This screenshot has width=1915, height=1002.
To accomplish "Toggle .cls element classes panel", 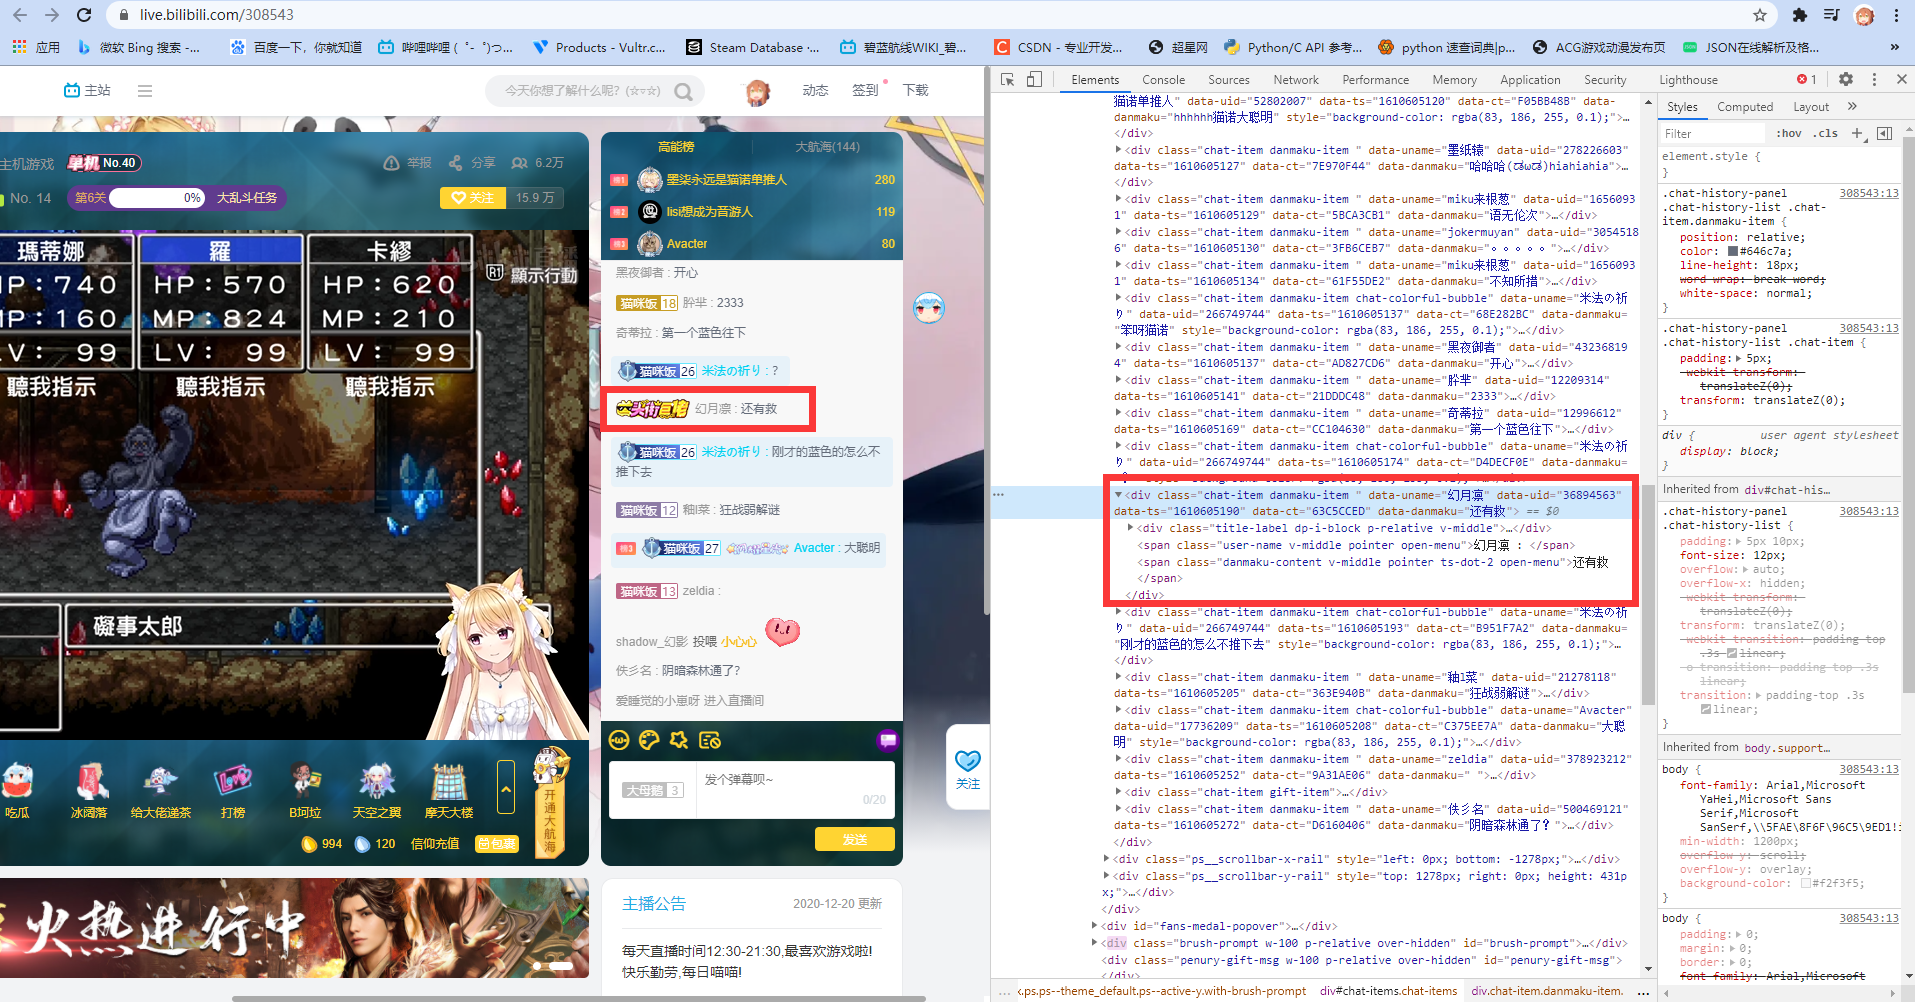I will (1827, 133).
